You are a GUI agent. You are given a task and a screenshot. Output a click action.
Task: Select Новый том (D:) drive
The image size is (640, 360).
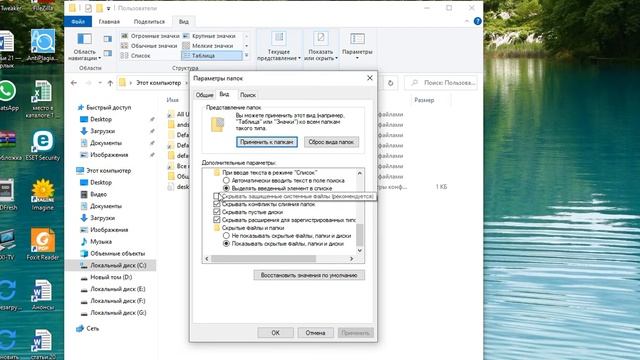[111, 277]
